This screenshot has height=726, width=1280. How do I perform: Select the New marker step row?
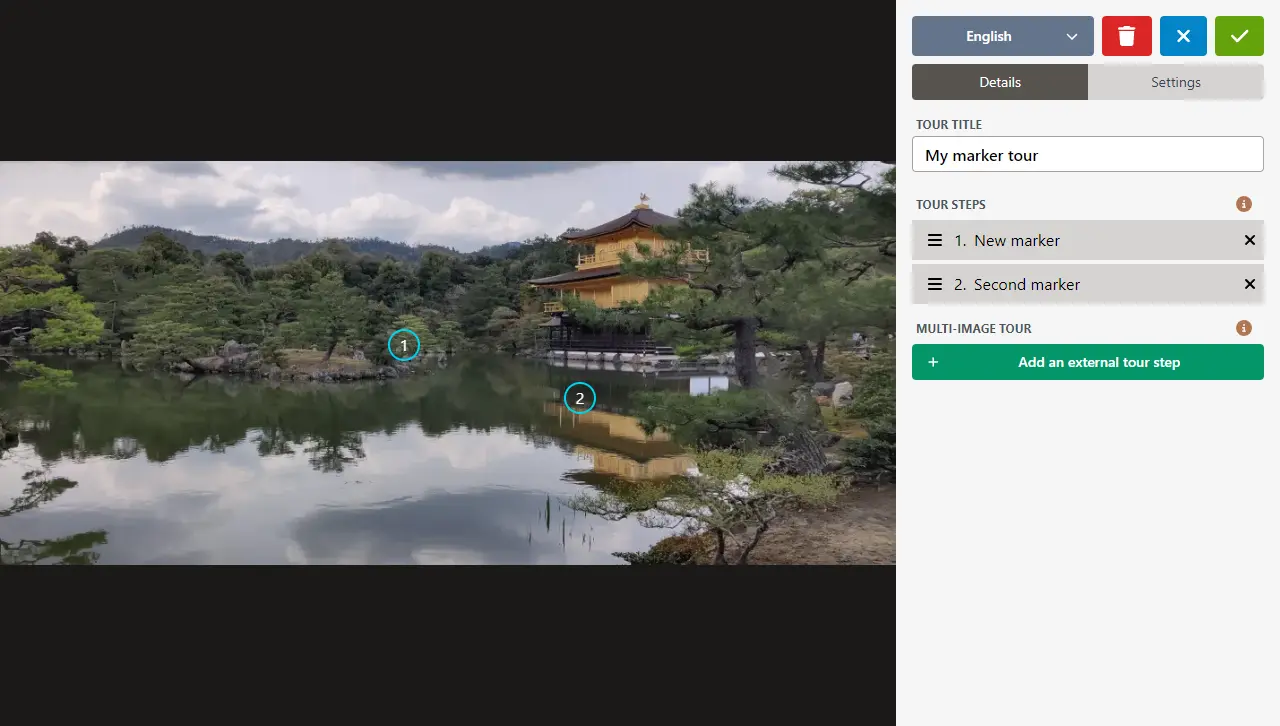(x=1080, y=240)
